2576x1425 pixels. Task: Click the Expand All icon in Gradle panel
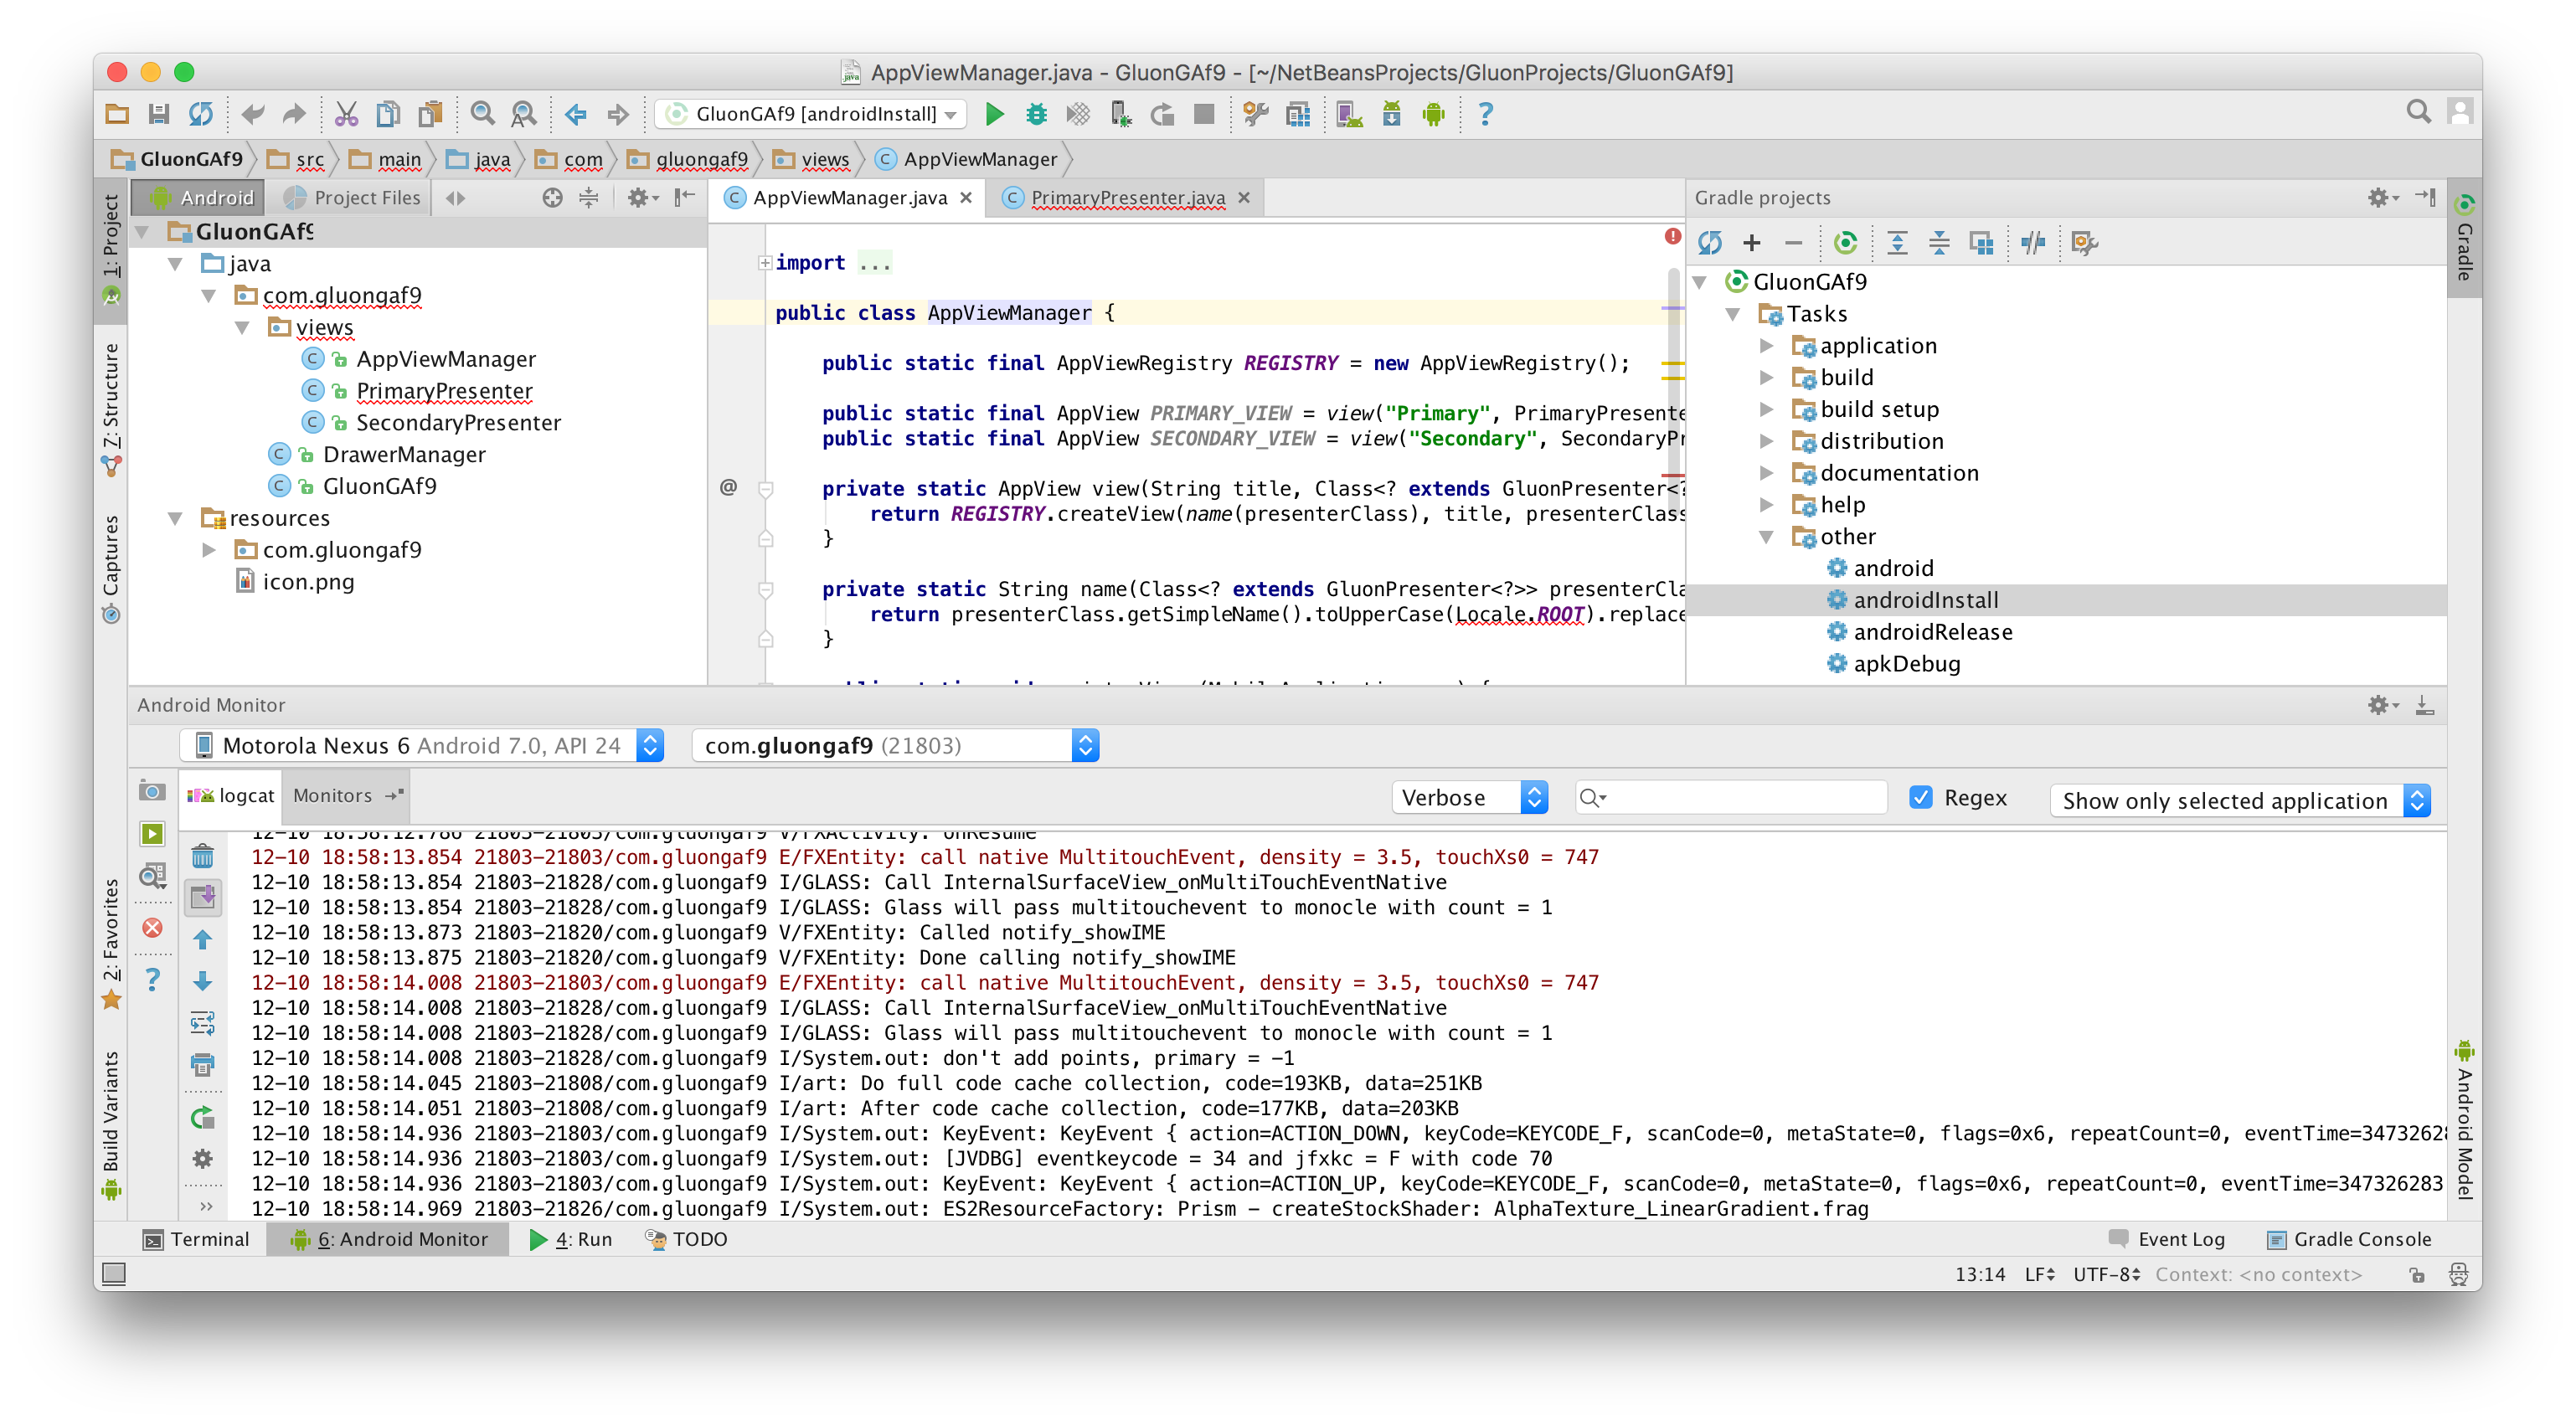[x=1897, y=242]
